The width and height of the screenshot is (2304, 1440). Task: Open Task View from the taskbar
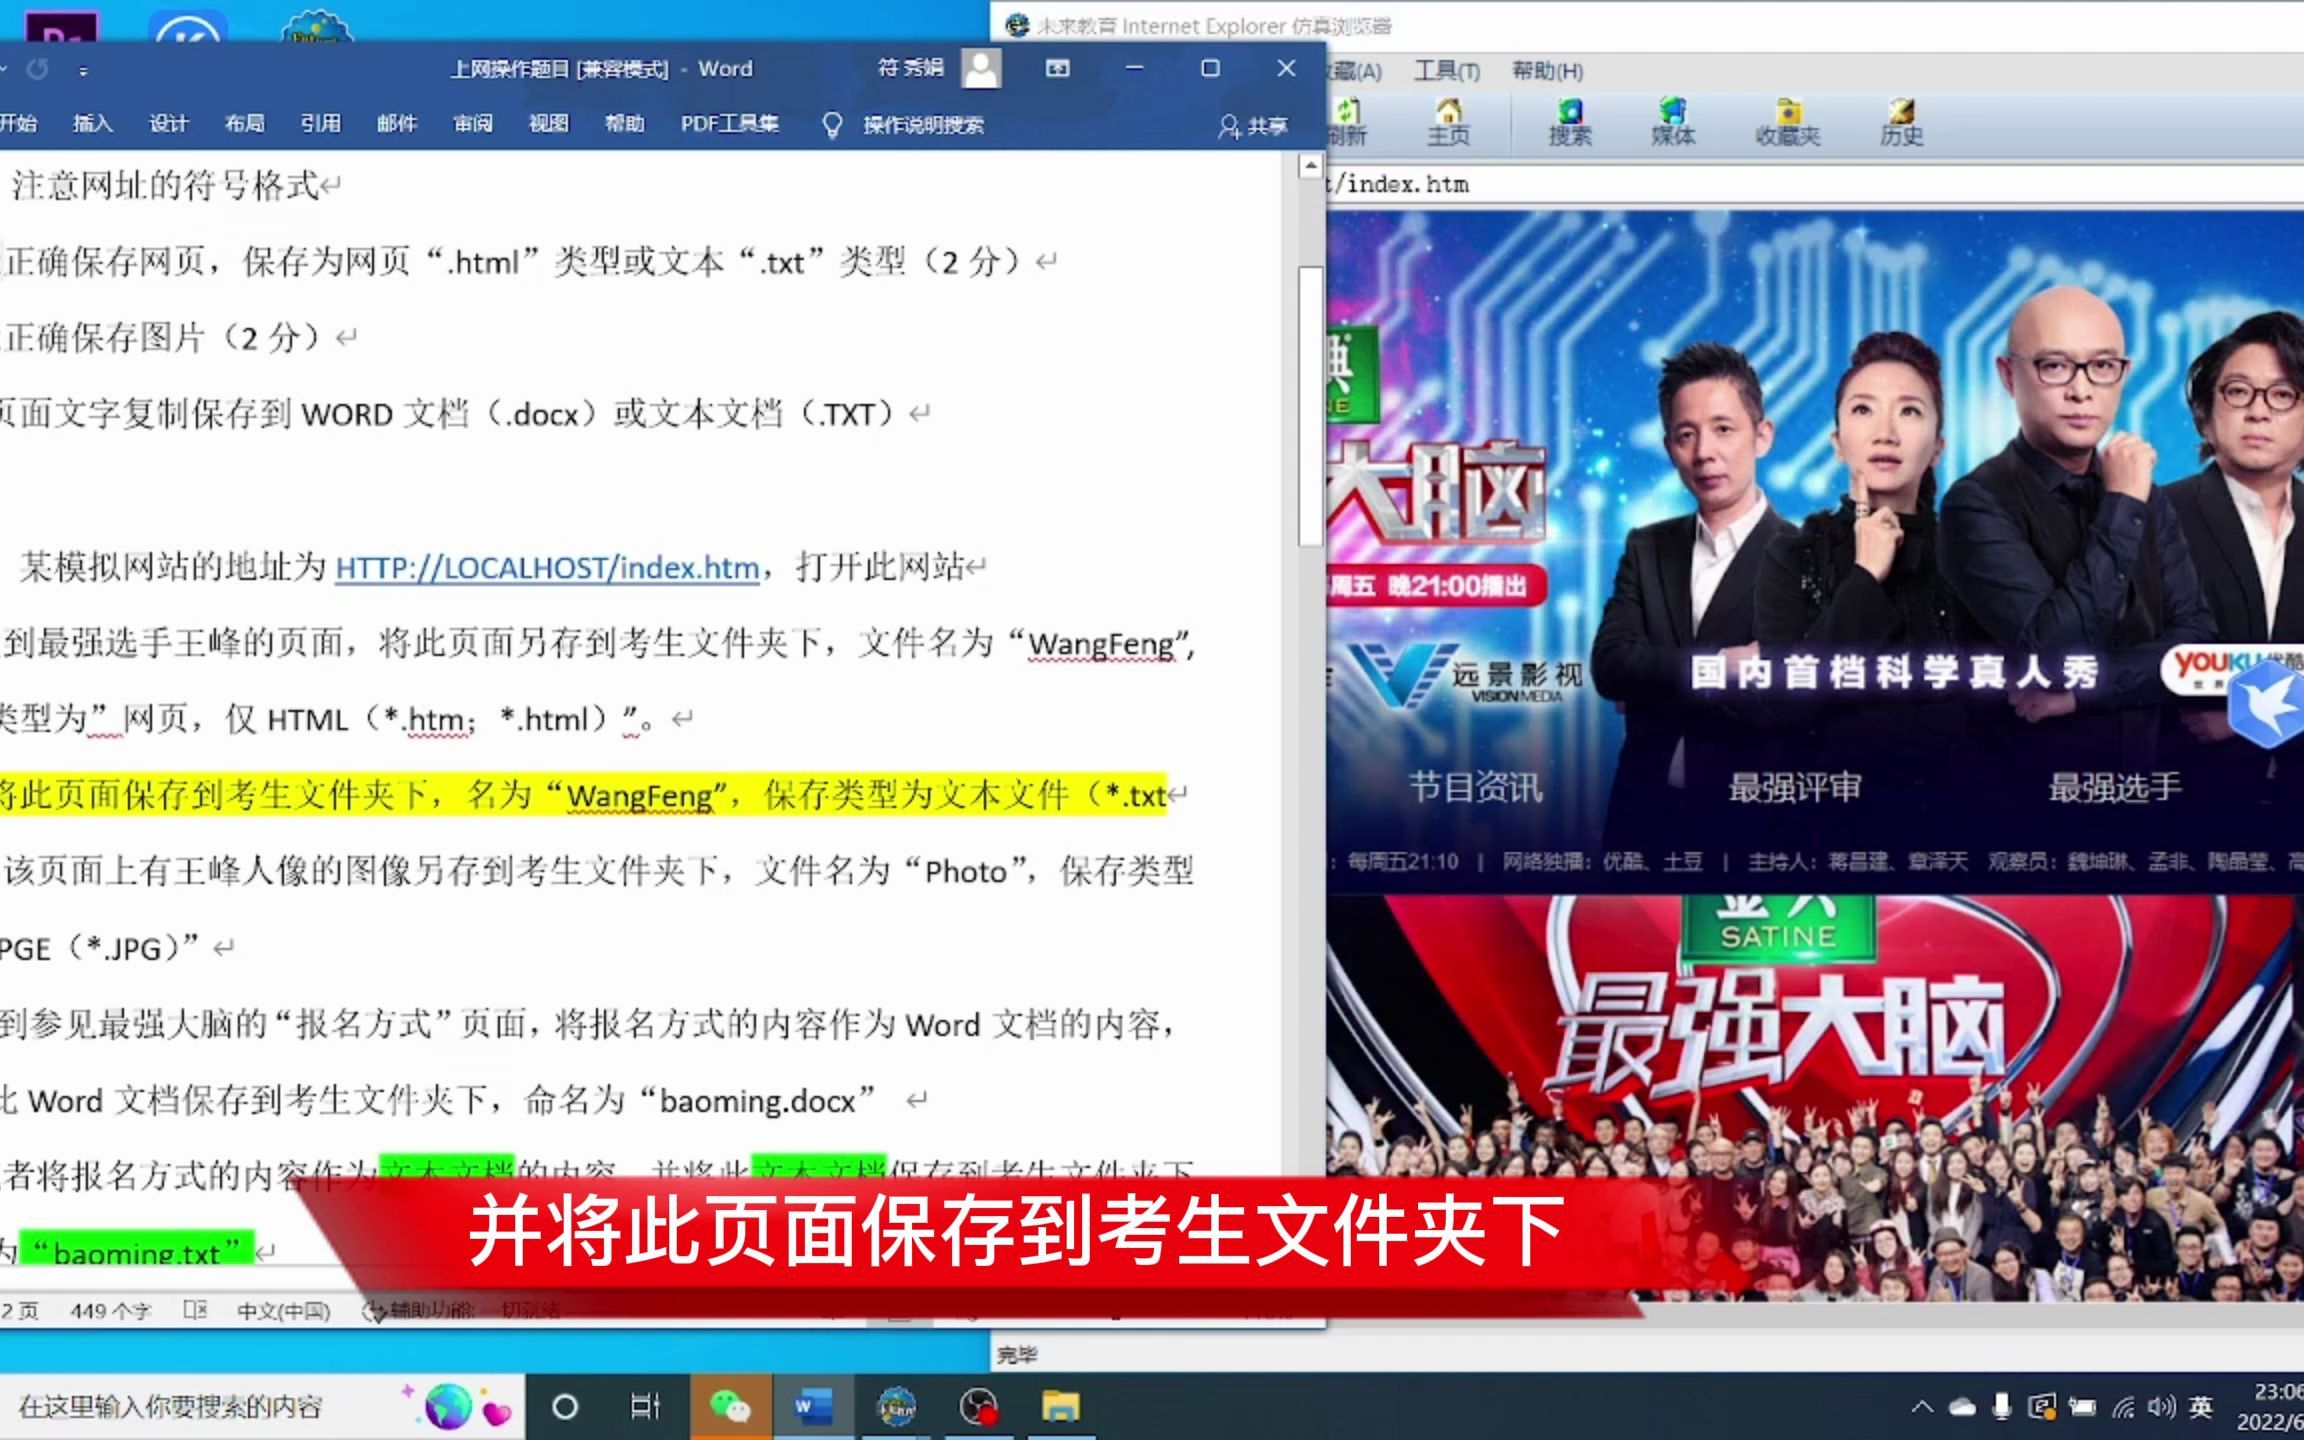pyautogui.click(x=645, y=1408)
